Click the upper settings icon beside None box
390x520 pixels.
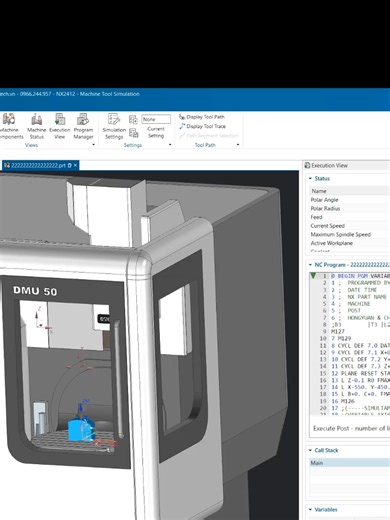click(x=133, y=120)
